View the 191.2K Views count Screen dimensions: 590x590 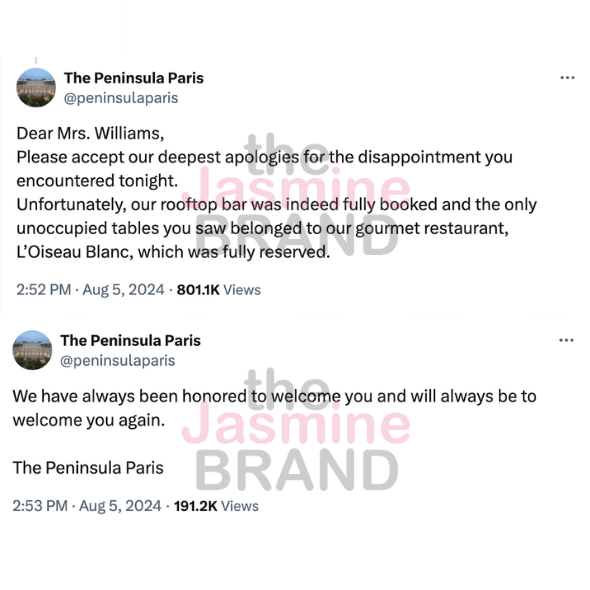(x=216, y=506)
